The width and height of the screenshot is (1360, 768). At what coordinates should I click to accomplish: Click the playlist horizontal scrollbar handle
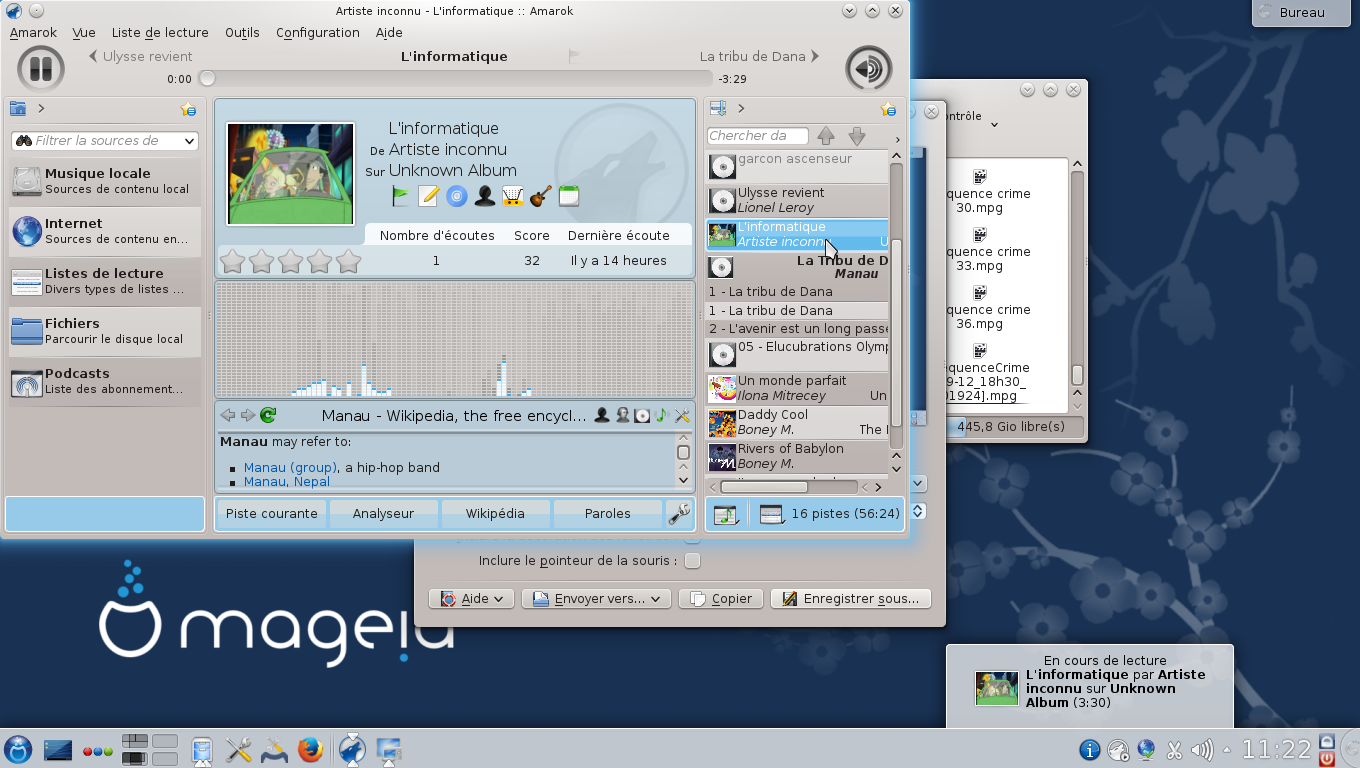[765, 487]
